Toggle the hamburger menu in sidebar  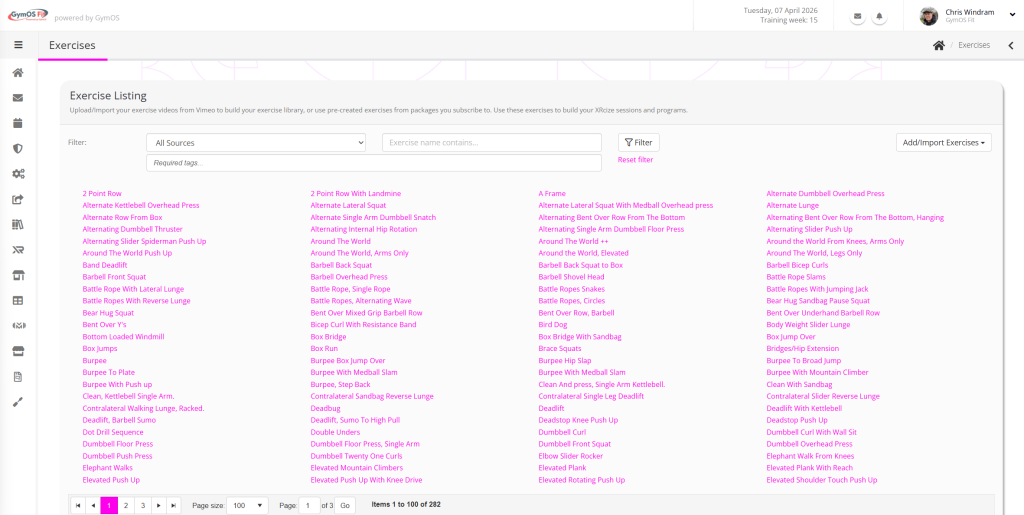[x=18, y=45]
